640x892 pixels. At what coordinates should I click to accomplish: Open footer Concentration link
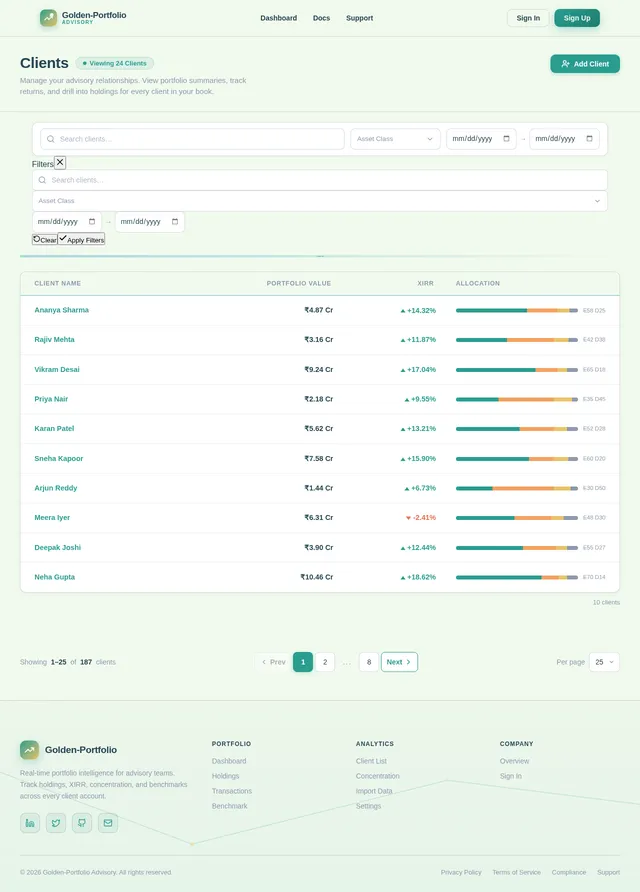378,776
